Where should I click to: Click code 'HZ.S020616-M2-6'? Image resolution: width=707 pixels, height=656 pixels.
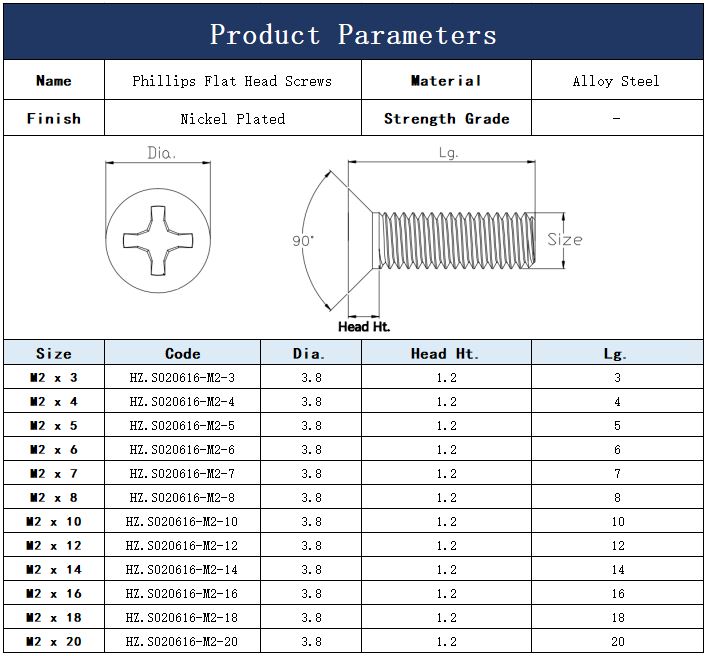[x=182, y=450]
